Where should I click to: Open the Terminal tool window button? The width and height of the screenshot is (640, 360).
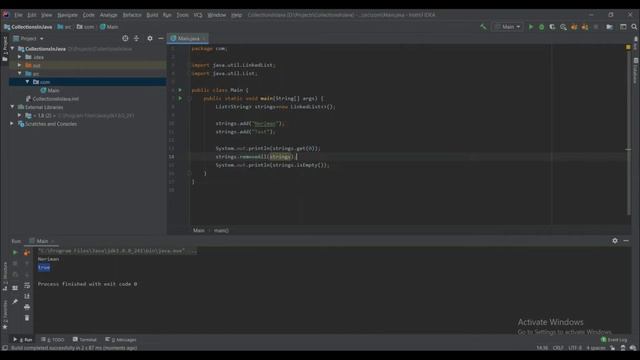point(84,340)
